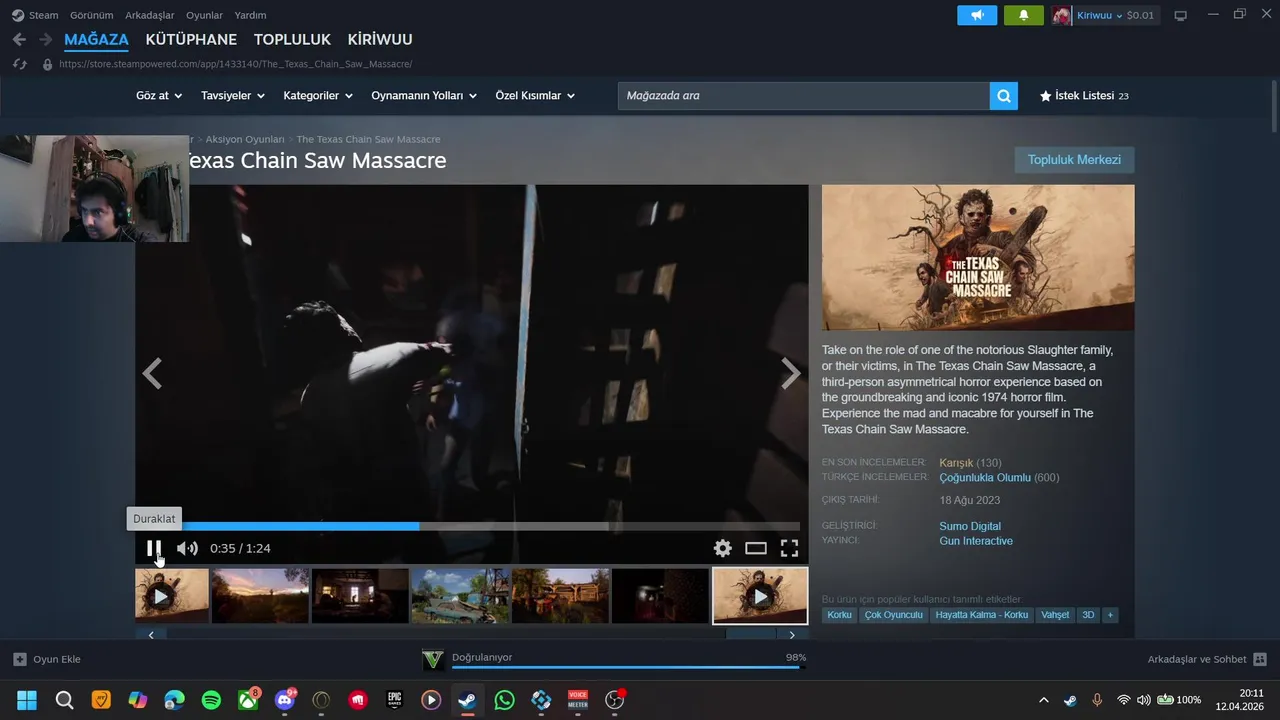Pause the trailer video
The height and width of the screenshot is (720, 1280).
(x=154, y=548)
